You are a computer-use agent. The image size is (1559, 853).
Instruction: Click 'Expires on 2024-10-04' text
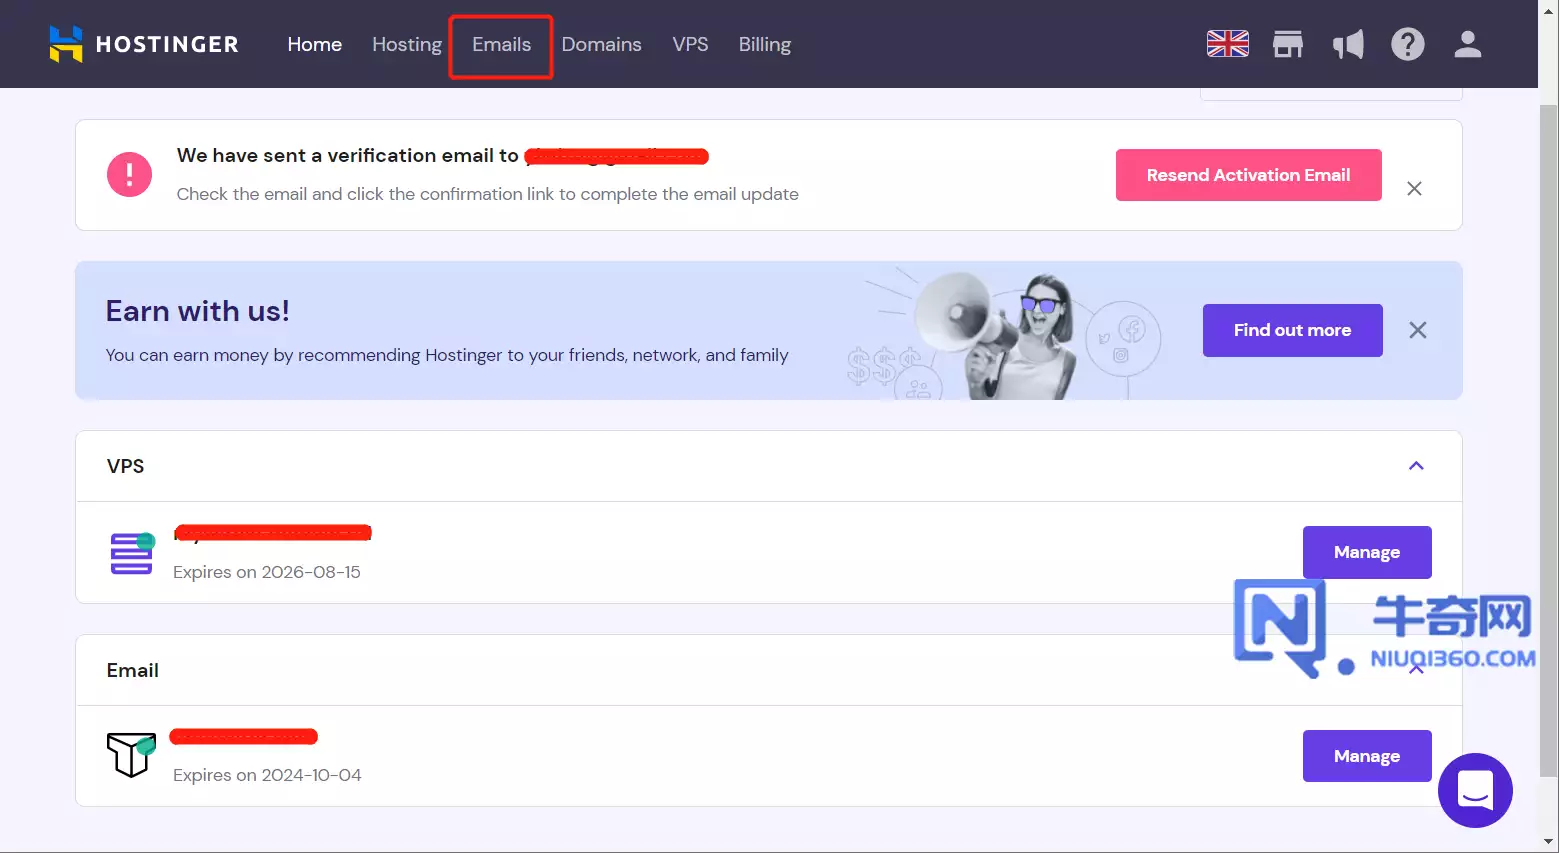click(x=267, y=775)
